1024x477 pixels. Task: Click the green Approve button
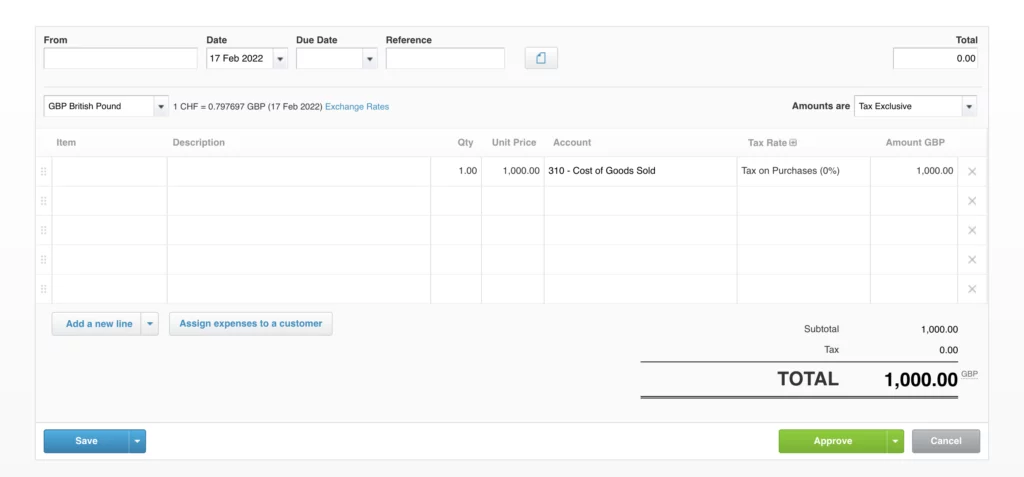tap(833, 441)
